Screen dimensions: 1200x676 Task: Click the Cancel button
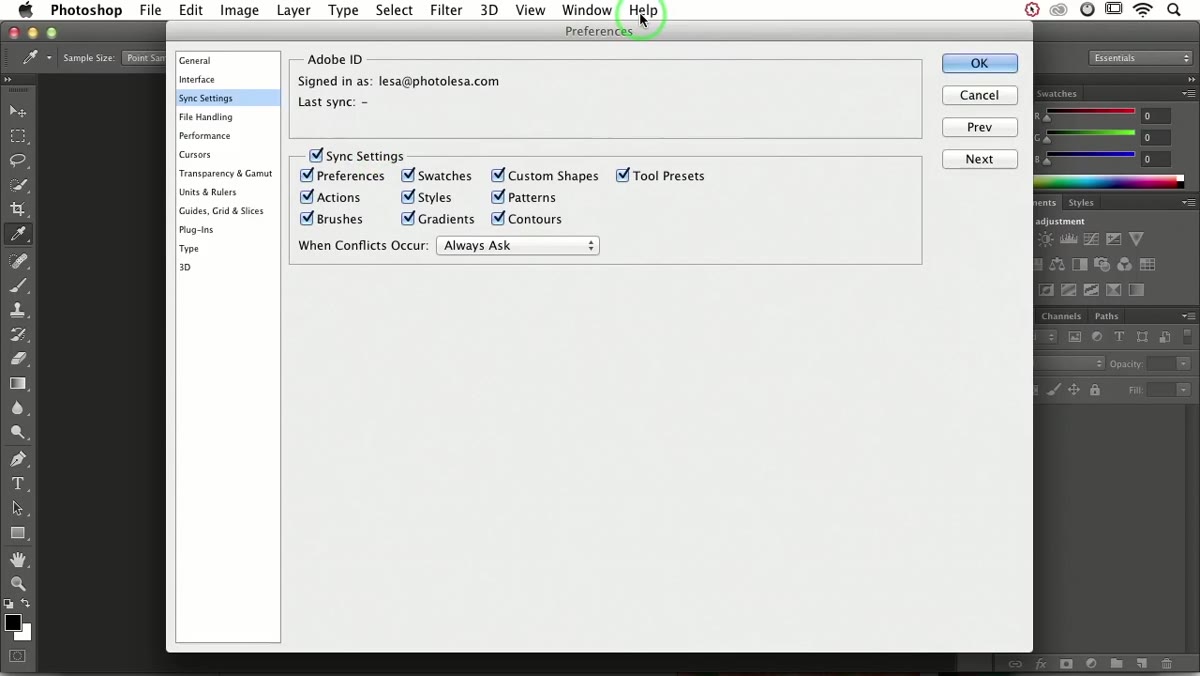pos(980,95)
